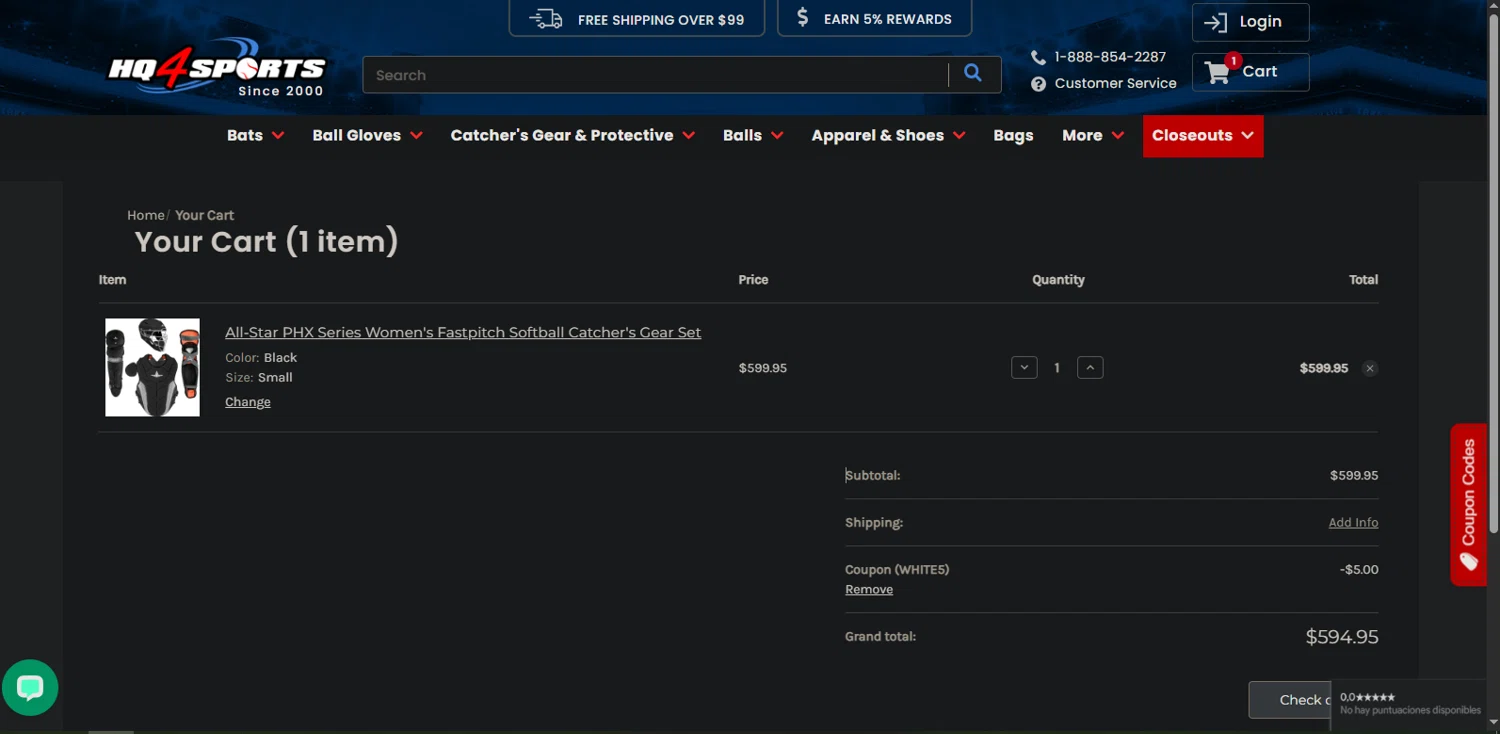Click the Size: Small text
This screenshot has width=1500, height=734.
[x=259, y=377]
